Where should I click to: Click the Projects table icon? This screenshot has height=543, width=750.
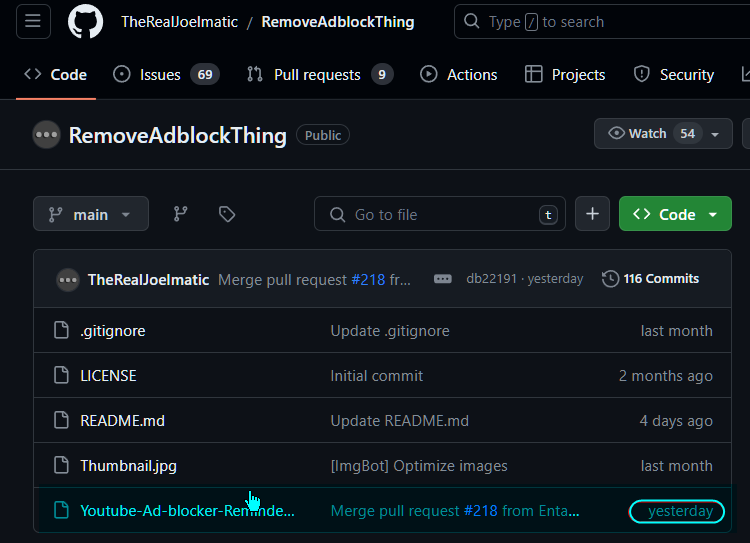[533, 74]
